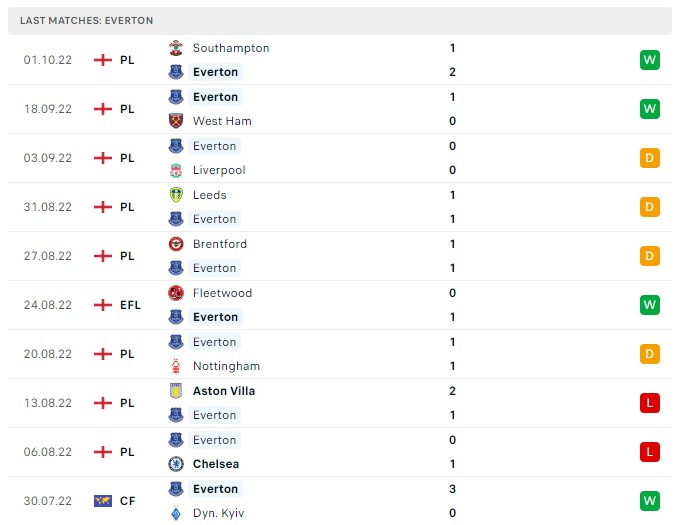The height and width of the screenshot is (525, 681).
Task: Click the West Ham club crest icon
Action: click(176, 121)
